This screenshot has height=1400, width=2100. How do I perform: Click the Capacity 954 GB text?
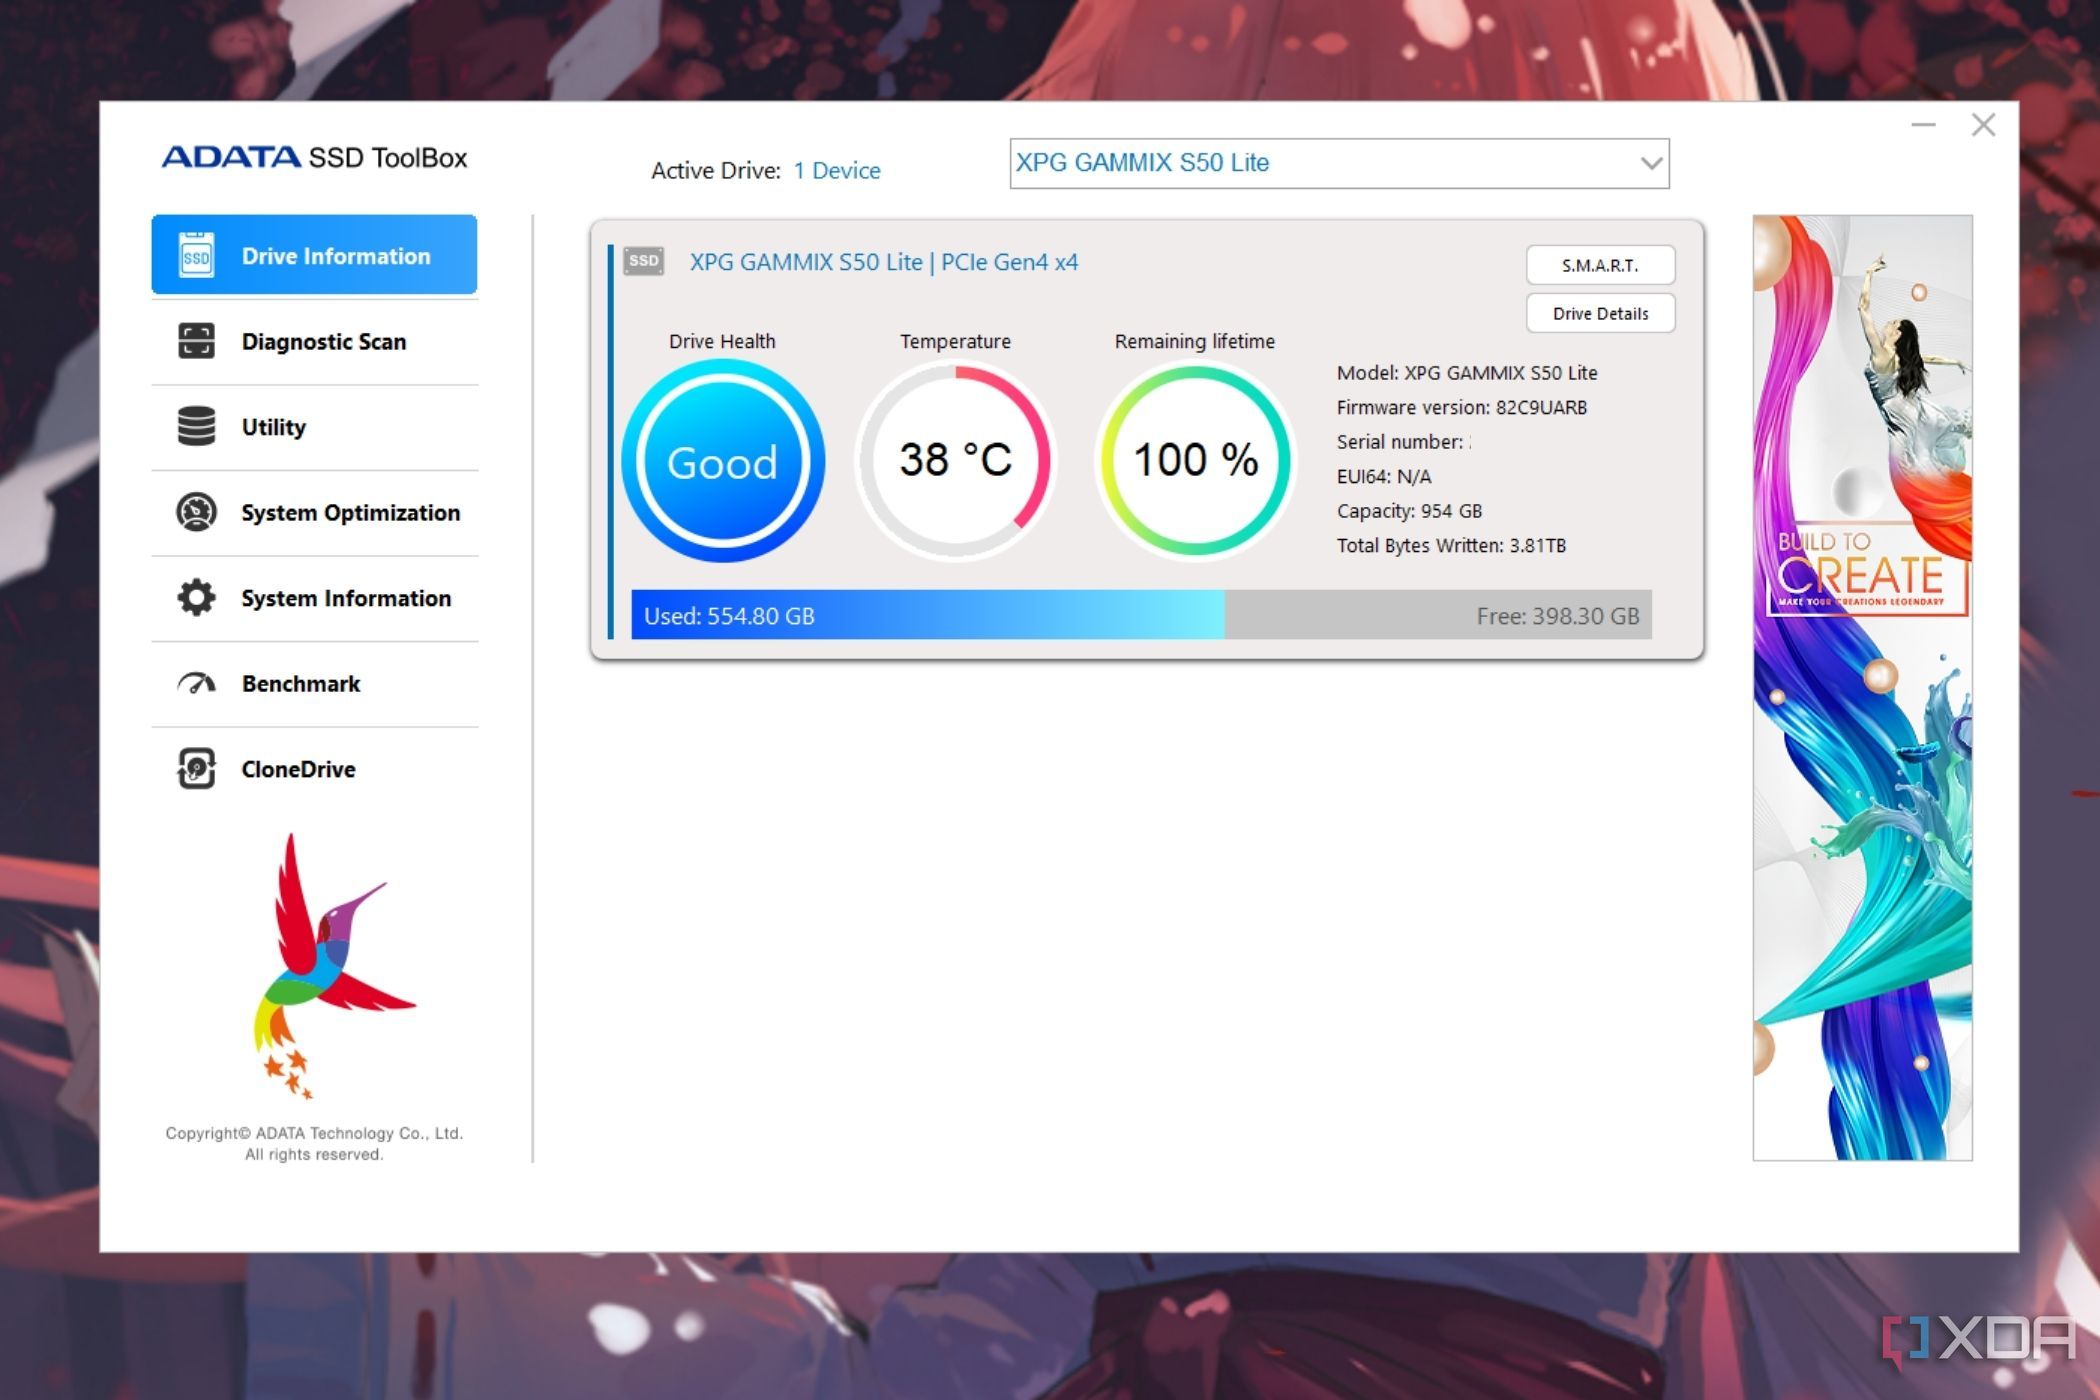coord(1409,511)
